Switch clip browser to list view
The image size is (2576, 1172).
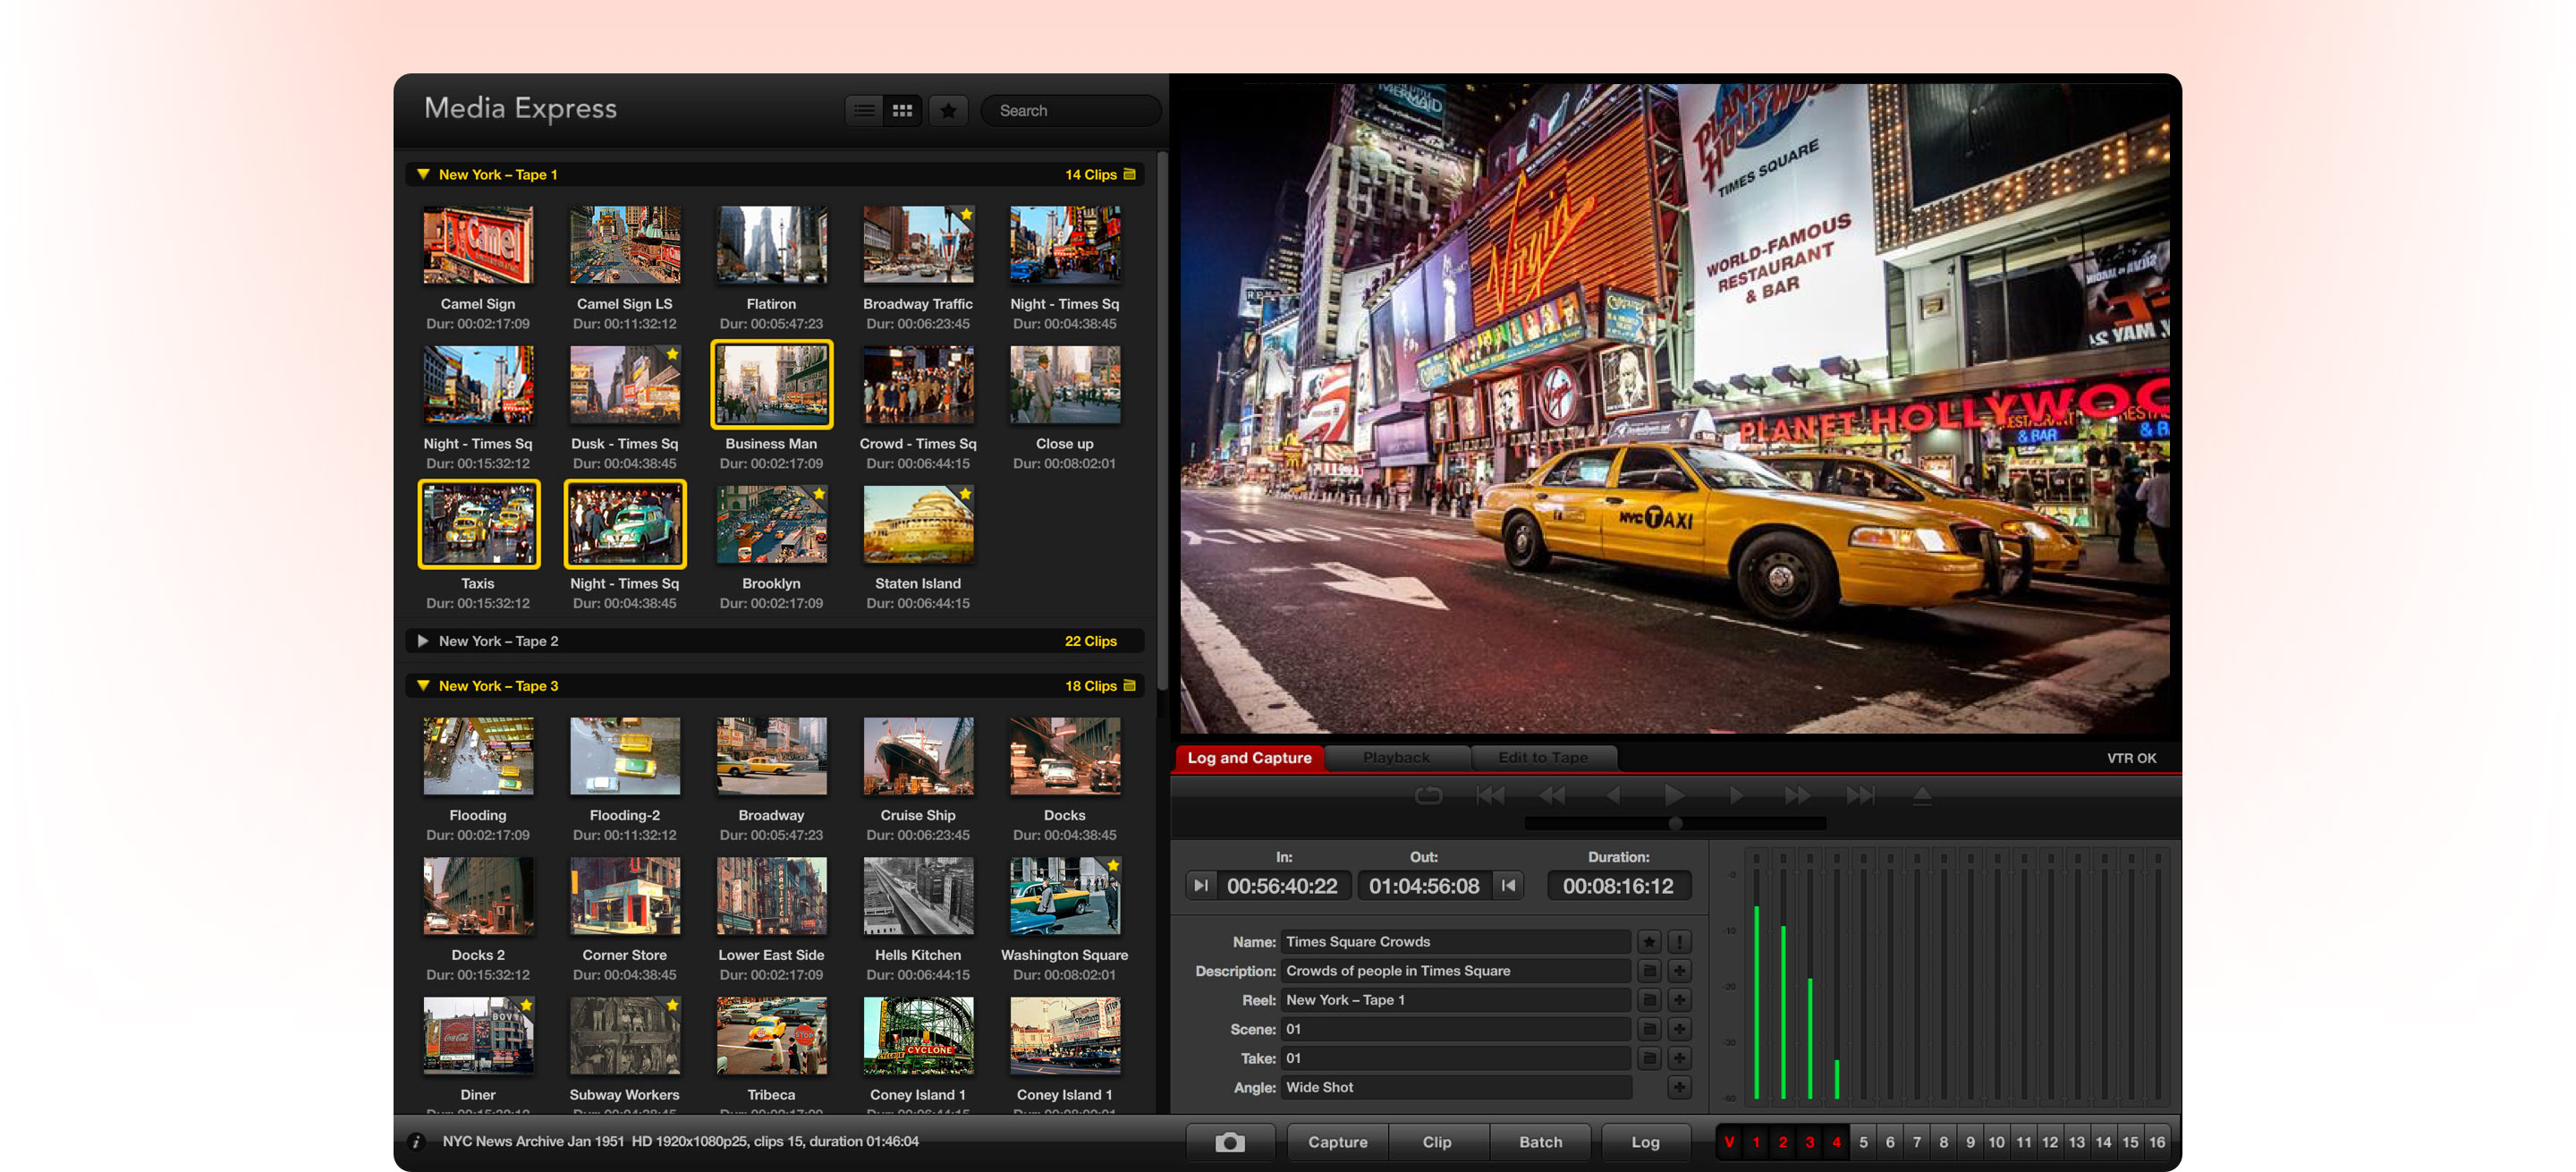pos(864,110)
